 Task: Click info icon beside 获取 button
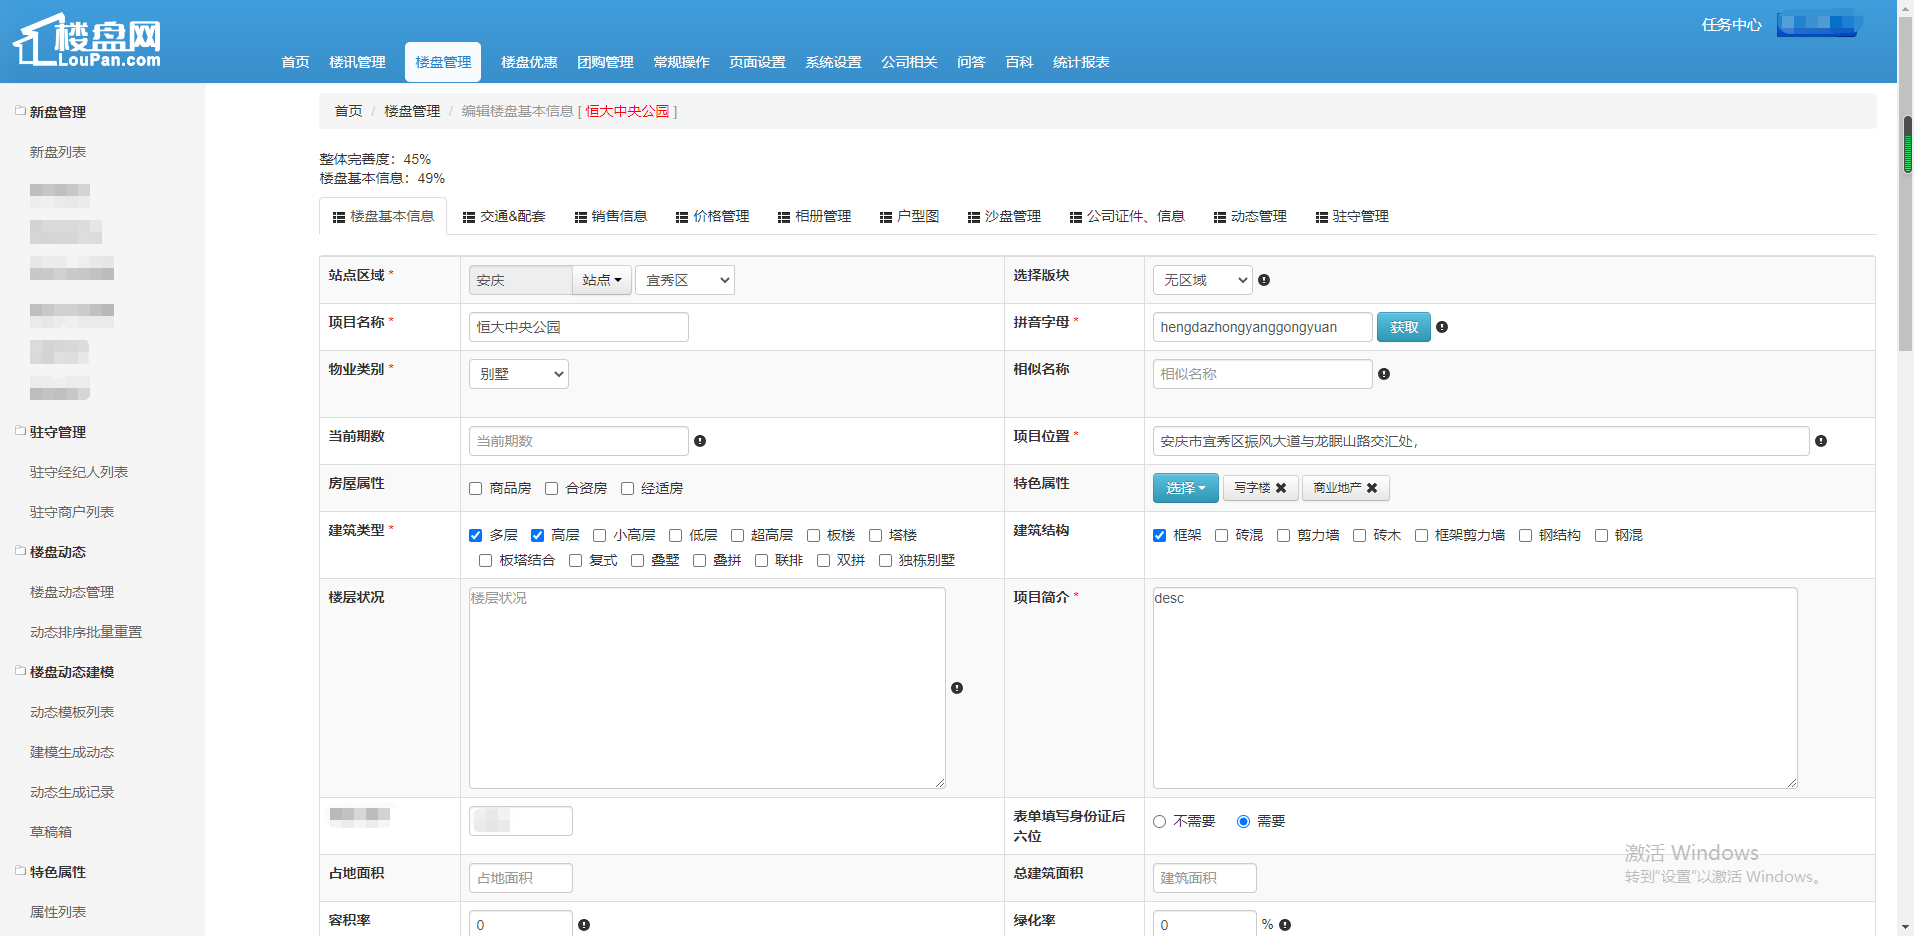click(1442, 327)
